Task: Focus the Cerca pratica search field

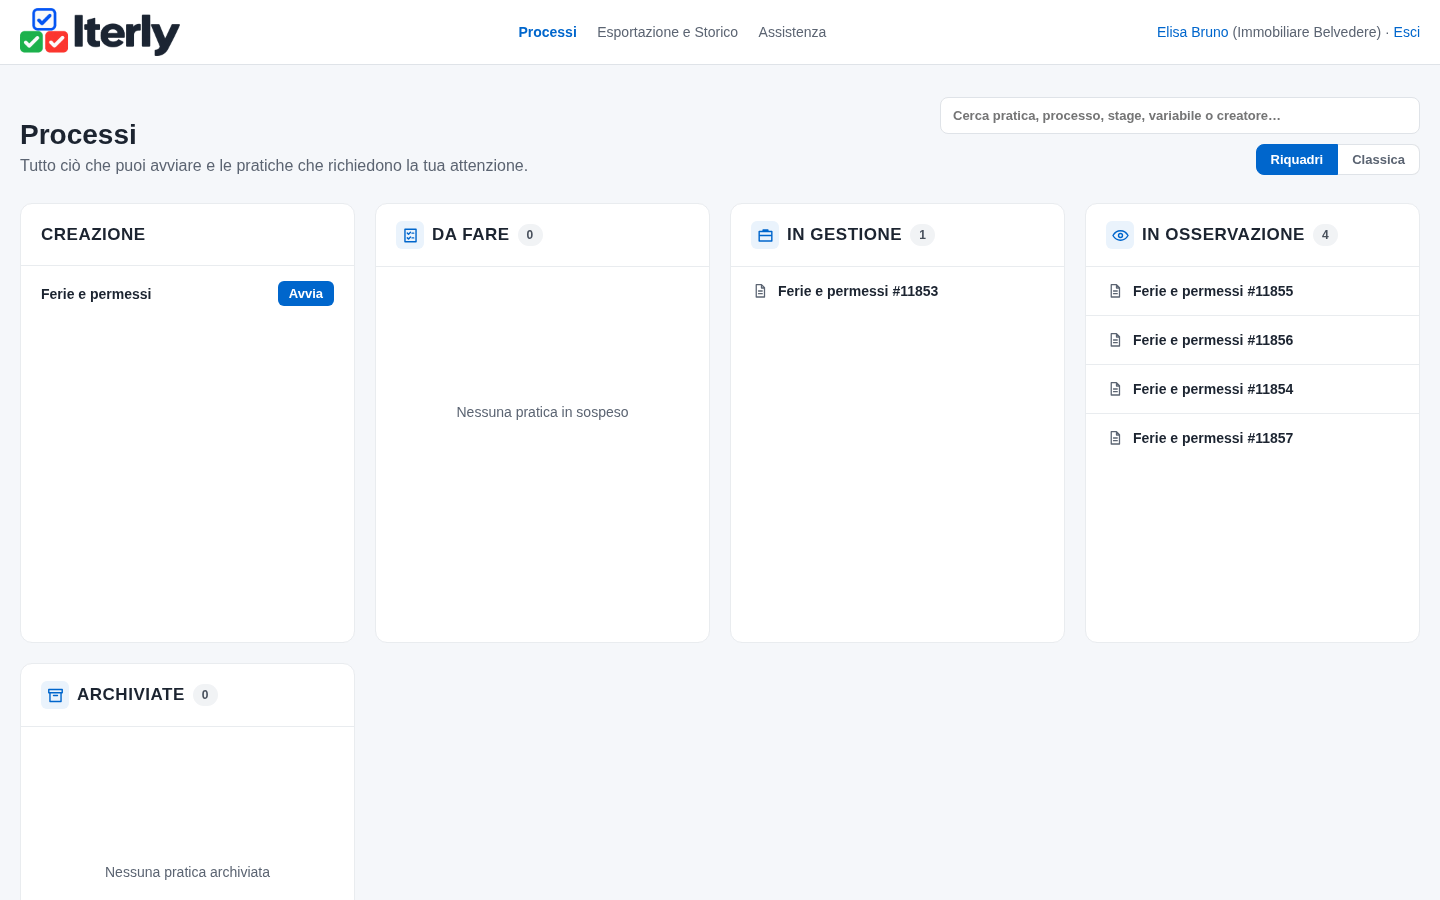Action: (1180, 115)
